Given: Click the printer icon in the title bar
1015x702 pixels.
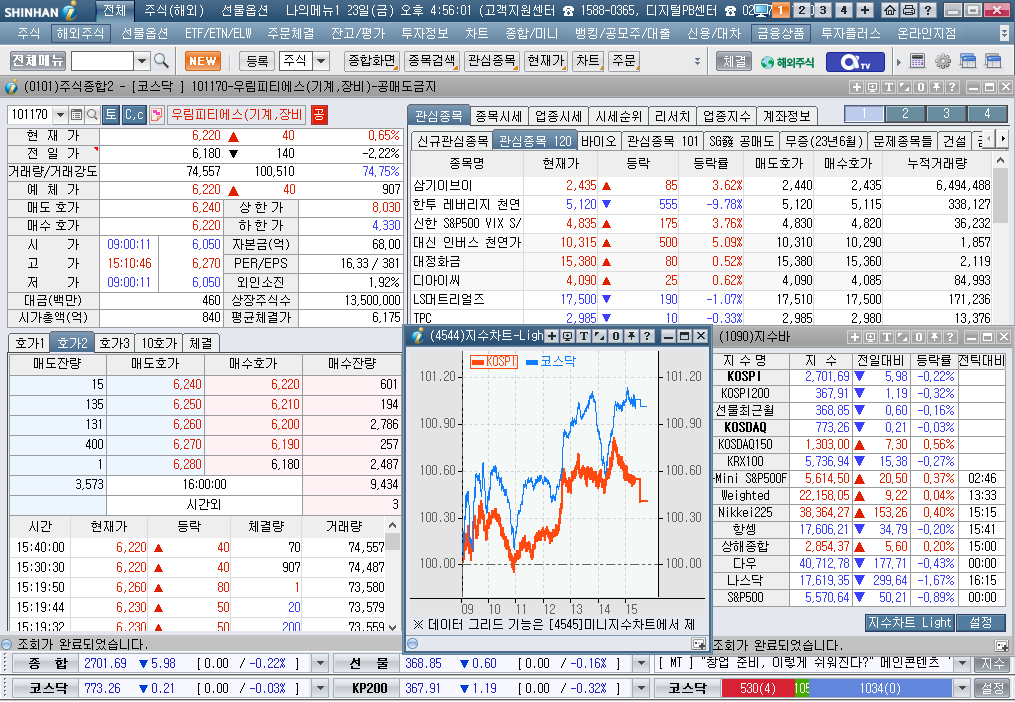Looking at the screenshot, I should (908, 10).
